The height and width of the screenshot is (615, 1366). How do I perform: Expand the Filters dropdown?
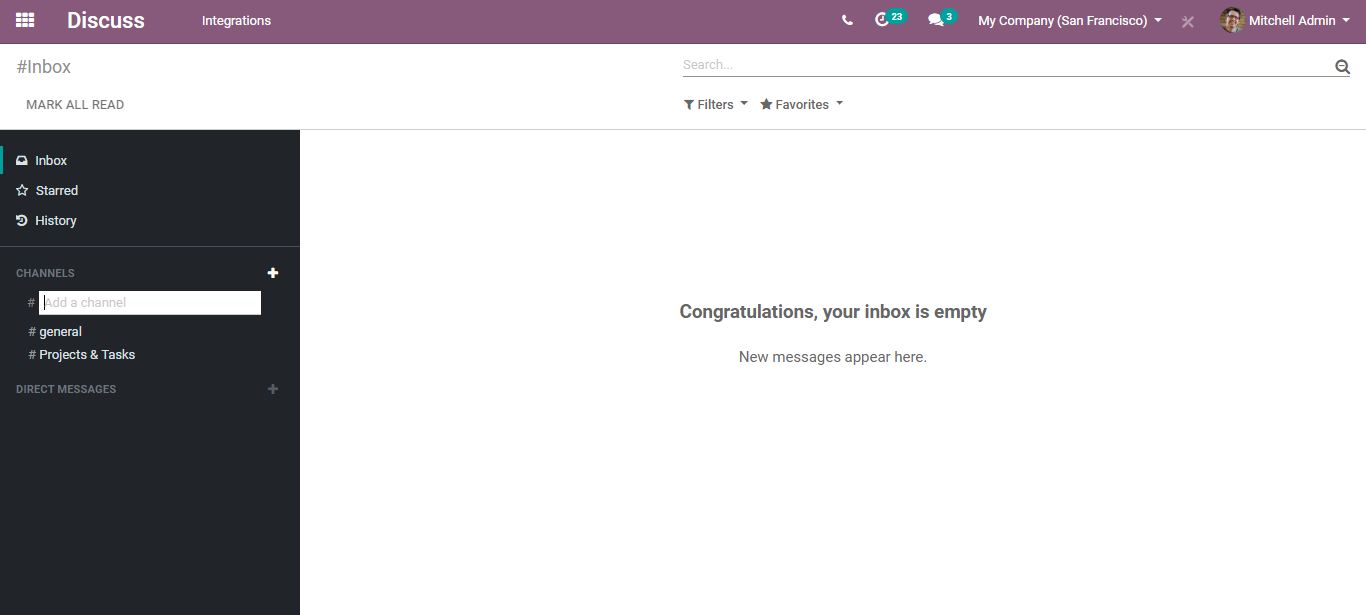716,104
